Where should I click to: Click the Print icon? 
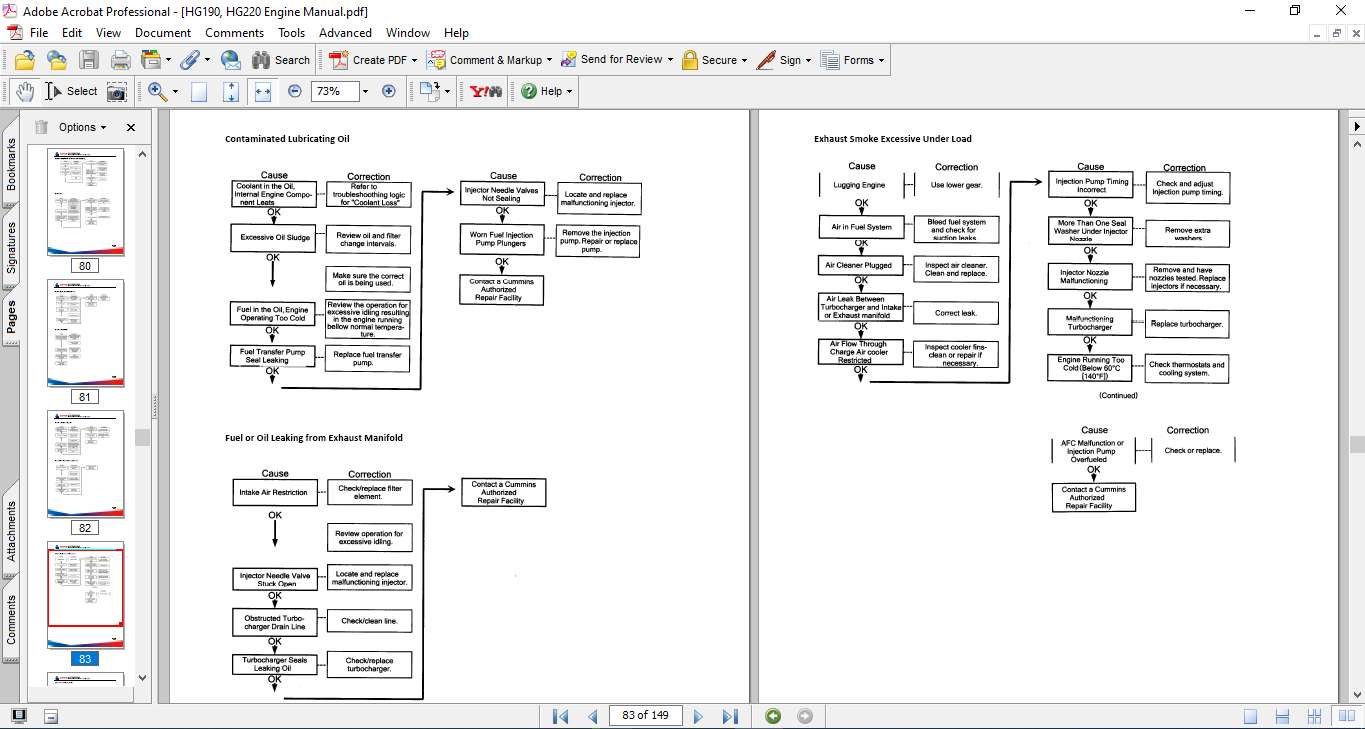120,60
